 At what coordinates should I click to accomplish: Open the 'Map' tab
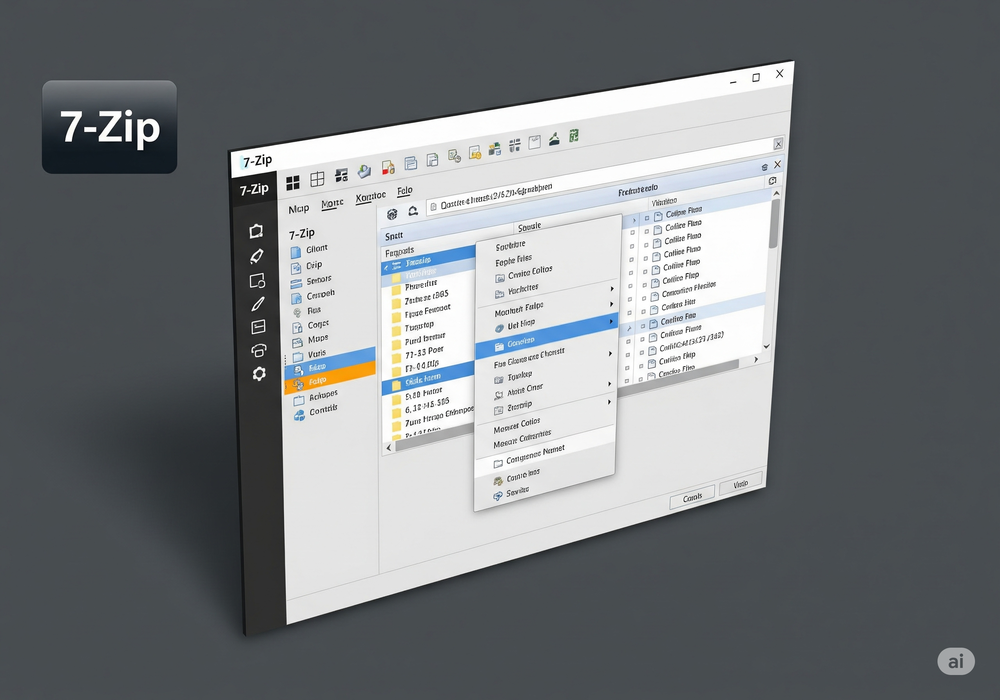298,210
